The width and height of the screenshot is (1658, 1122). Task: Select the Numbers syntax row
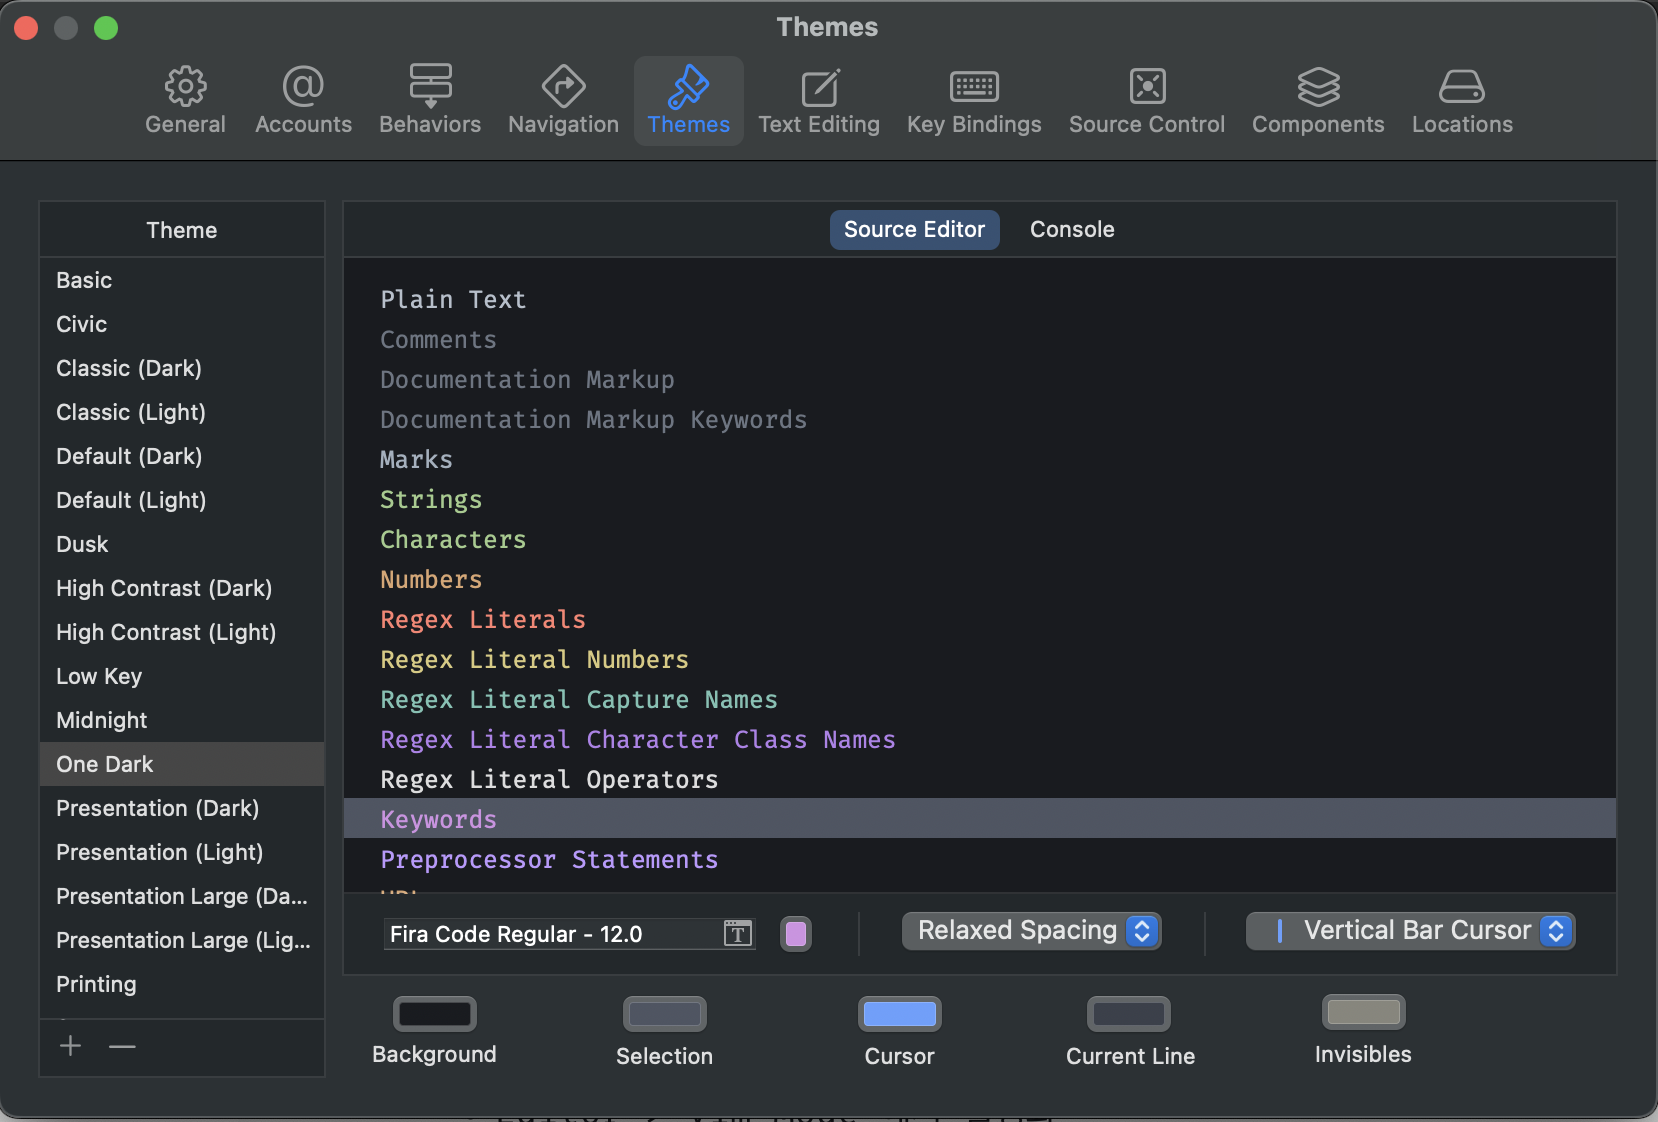pyautogui.click(x=980, y=579)
